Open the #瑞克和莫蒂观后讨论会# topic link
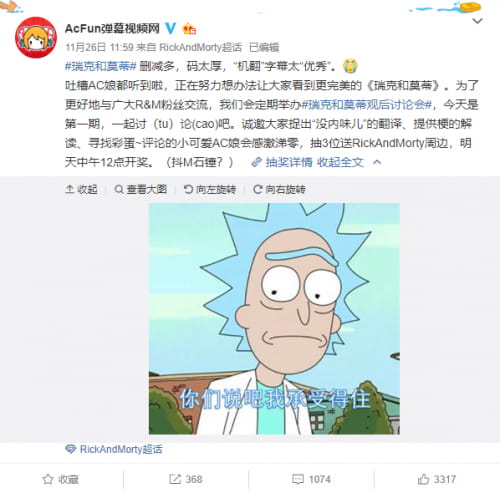Image resolution: width=500 pixels, height=493 pixels. 367,105
